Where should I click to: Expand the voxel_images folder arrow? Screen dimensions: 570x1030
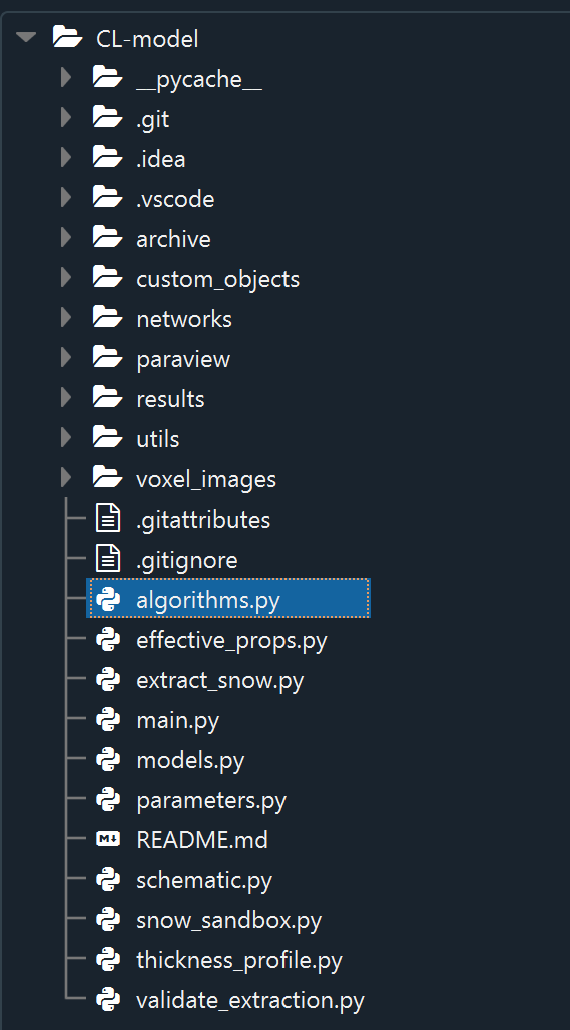(x=66, y=478)
